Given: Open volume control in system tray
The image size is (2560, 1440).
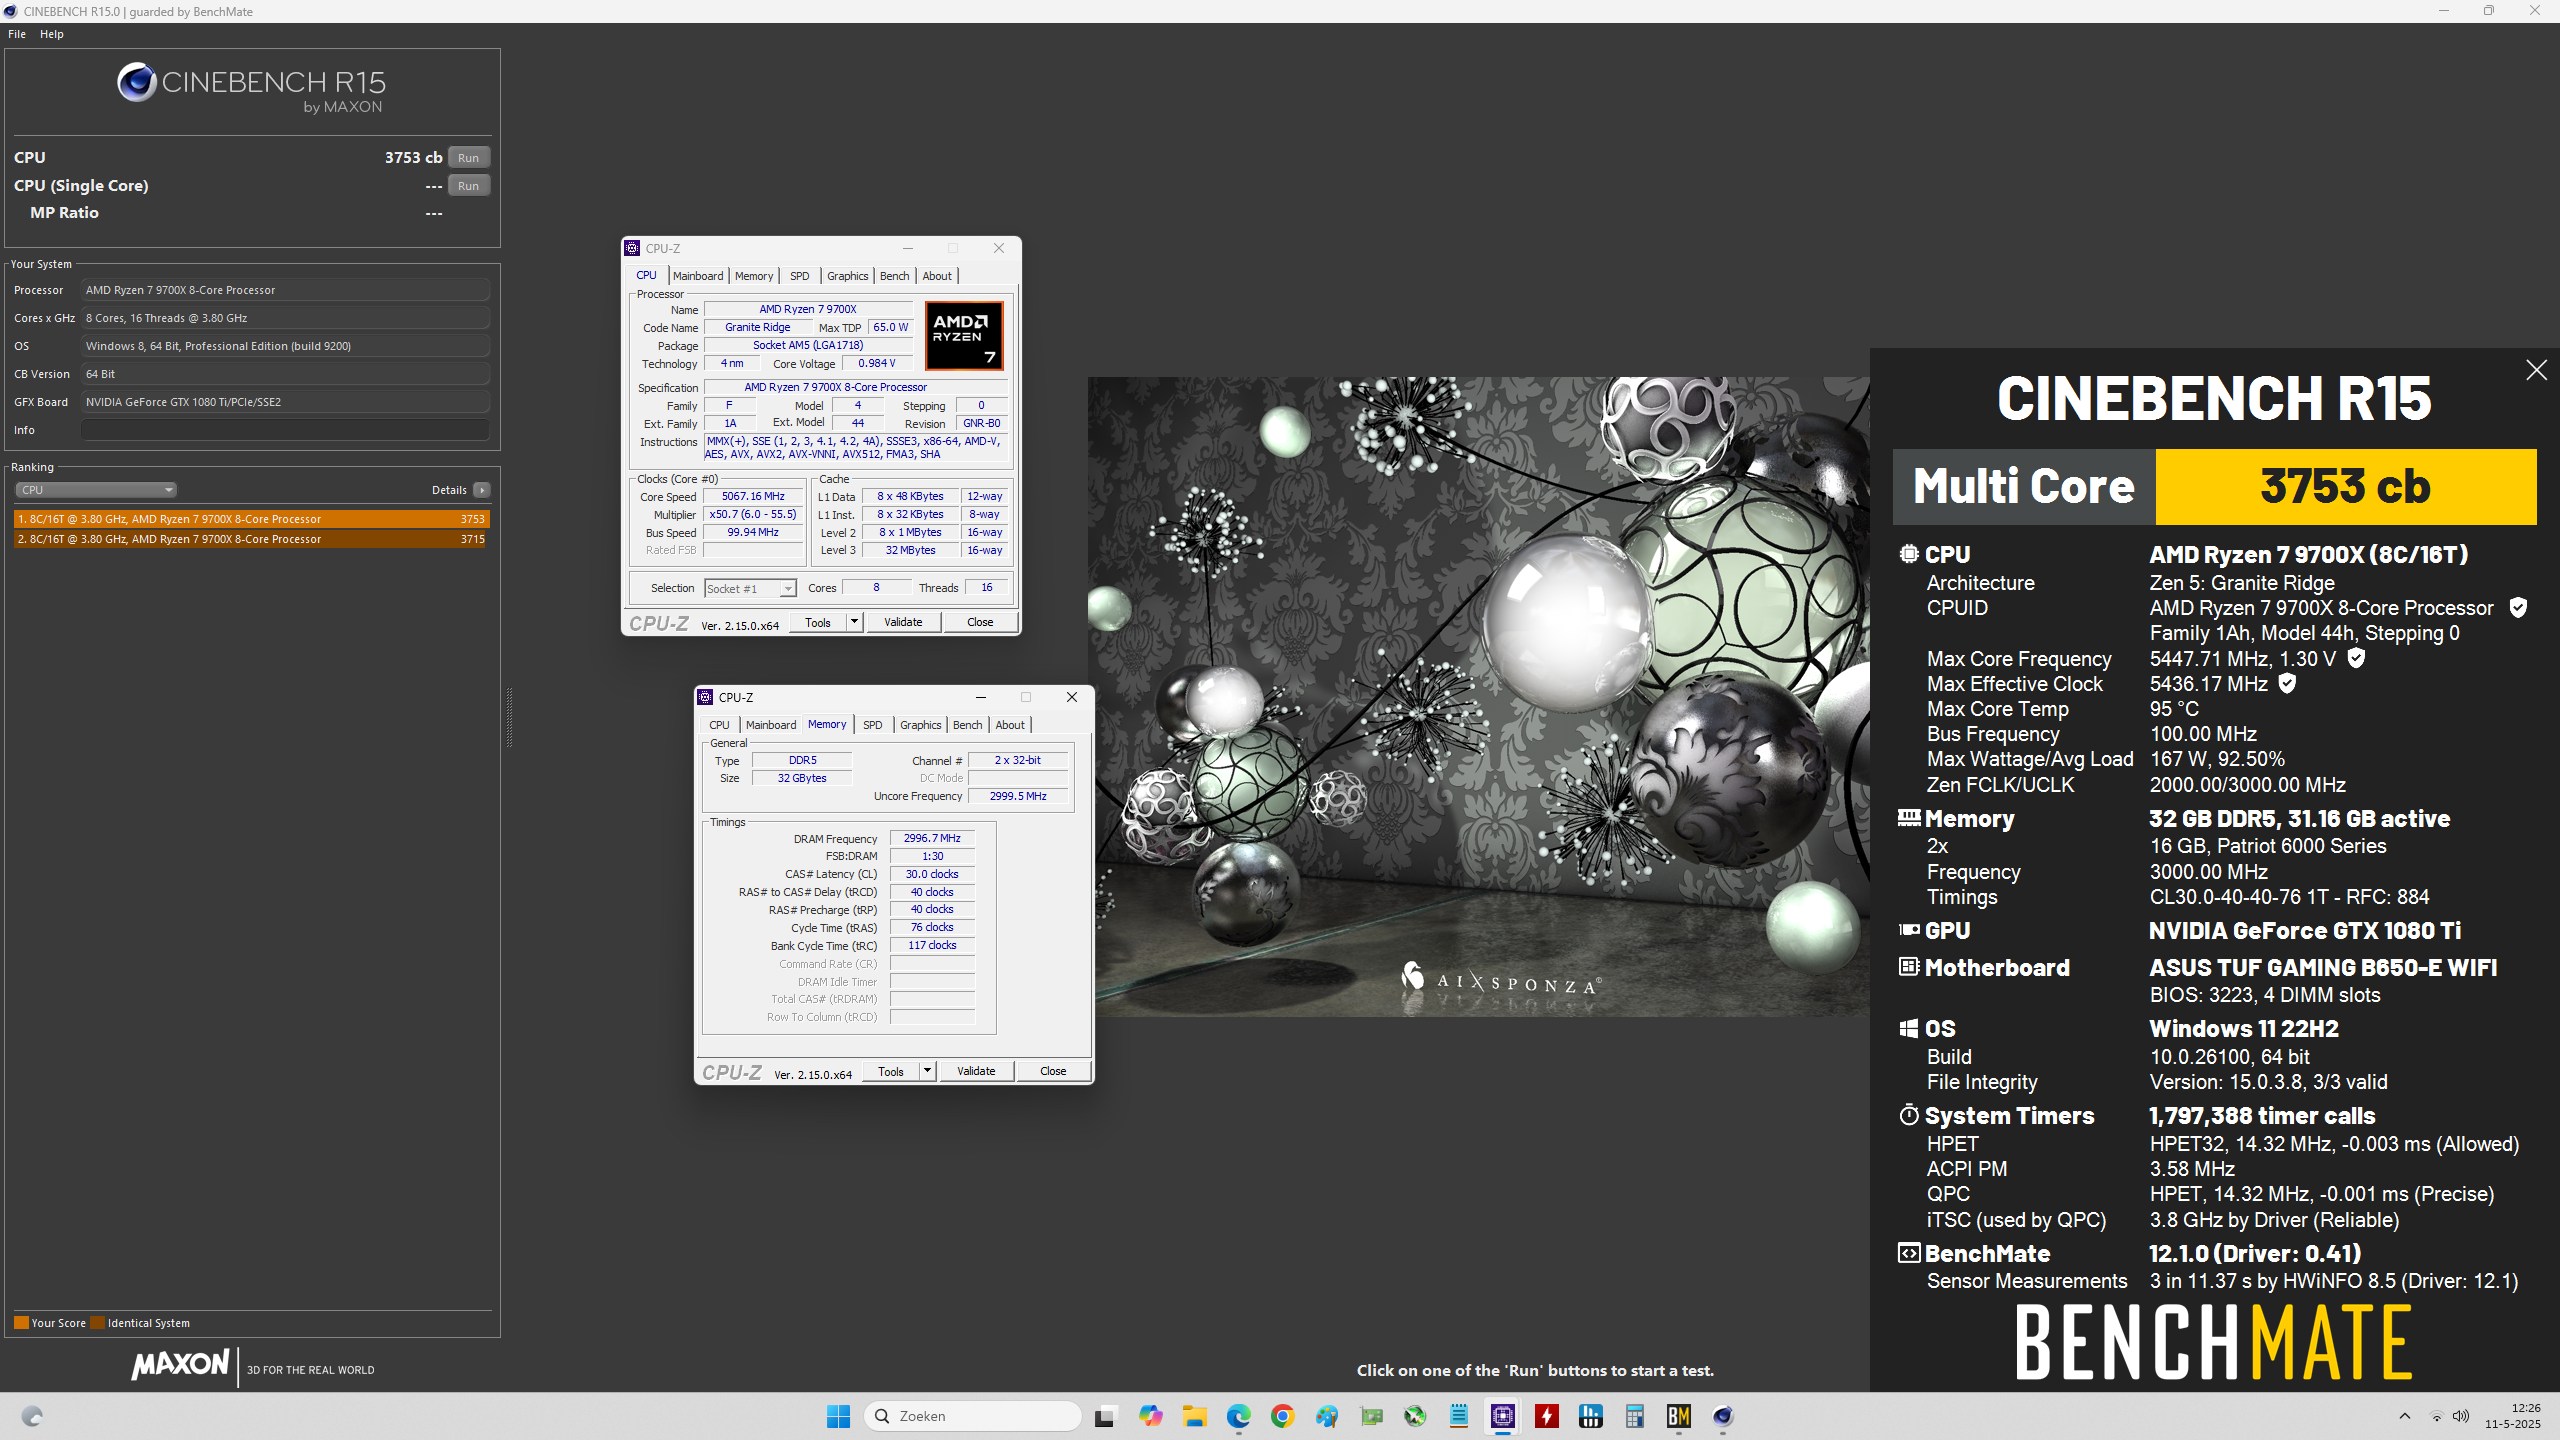Looking at the screenshot, I should (2461, 1416).
